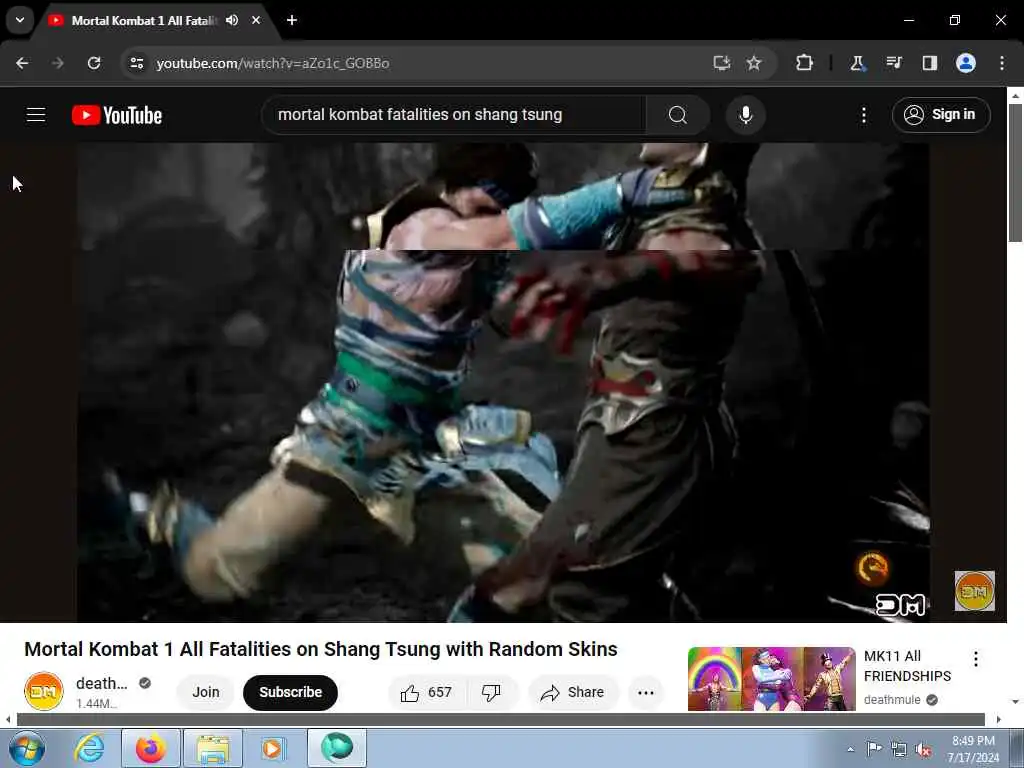
Task: Expand the tab search dropdown arrow
Action: pyautogui.click(x=20, y=20)
